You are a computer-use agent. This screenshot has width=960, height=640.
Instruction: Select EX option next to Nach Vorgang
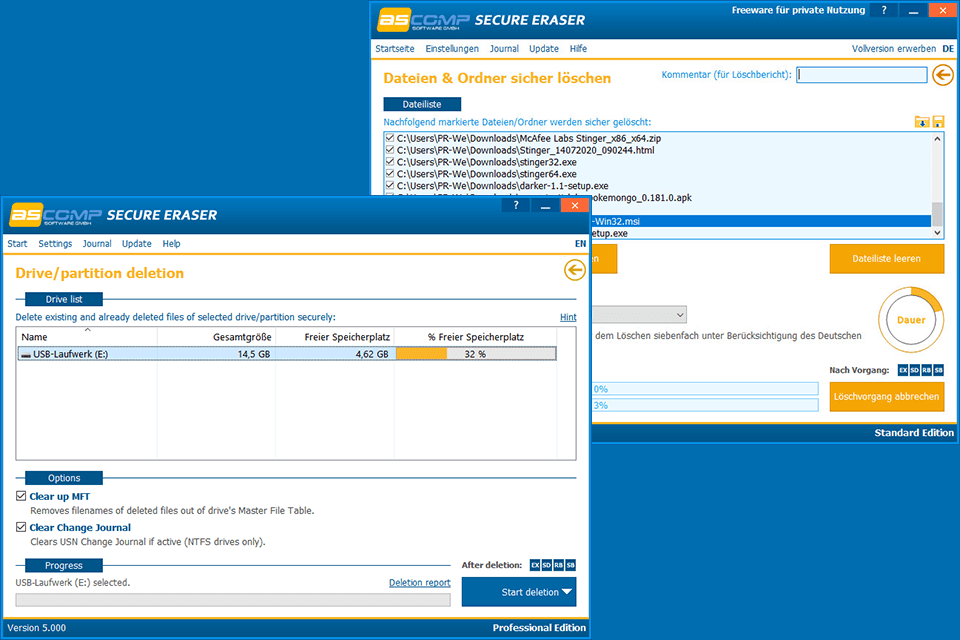pyautogui.click(x=903, y=370)
